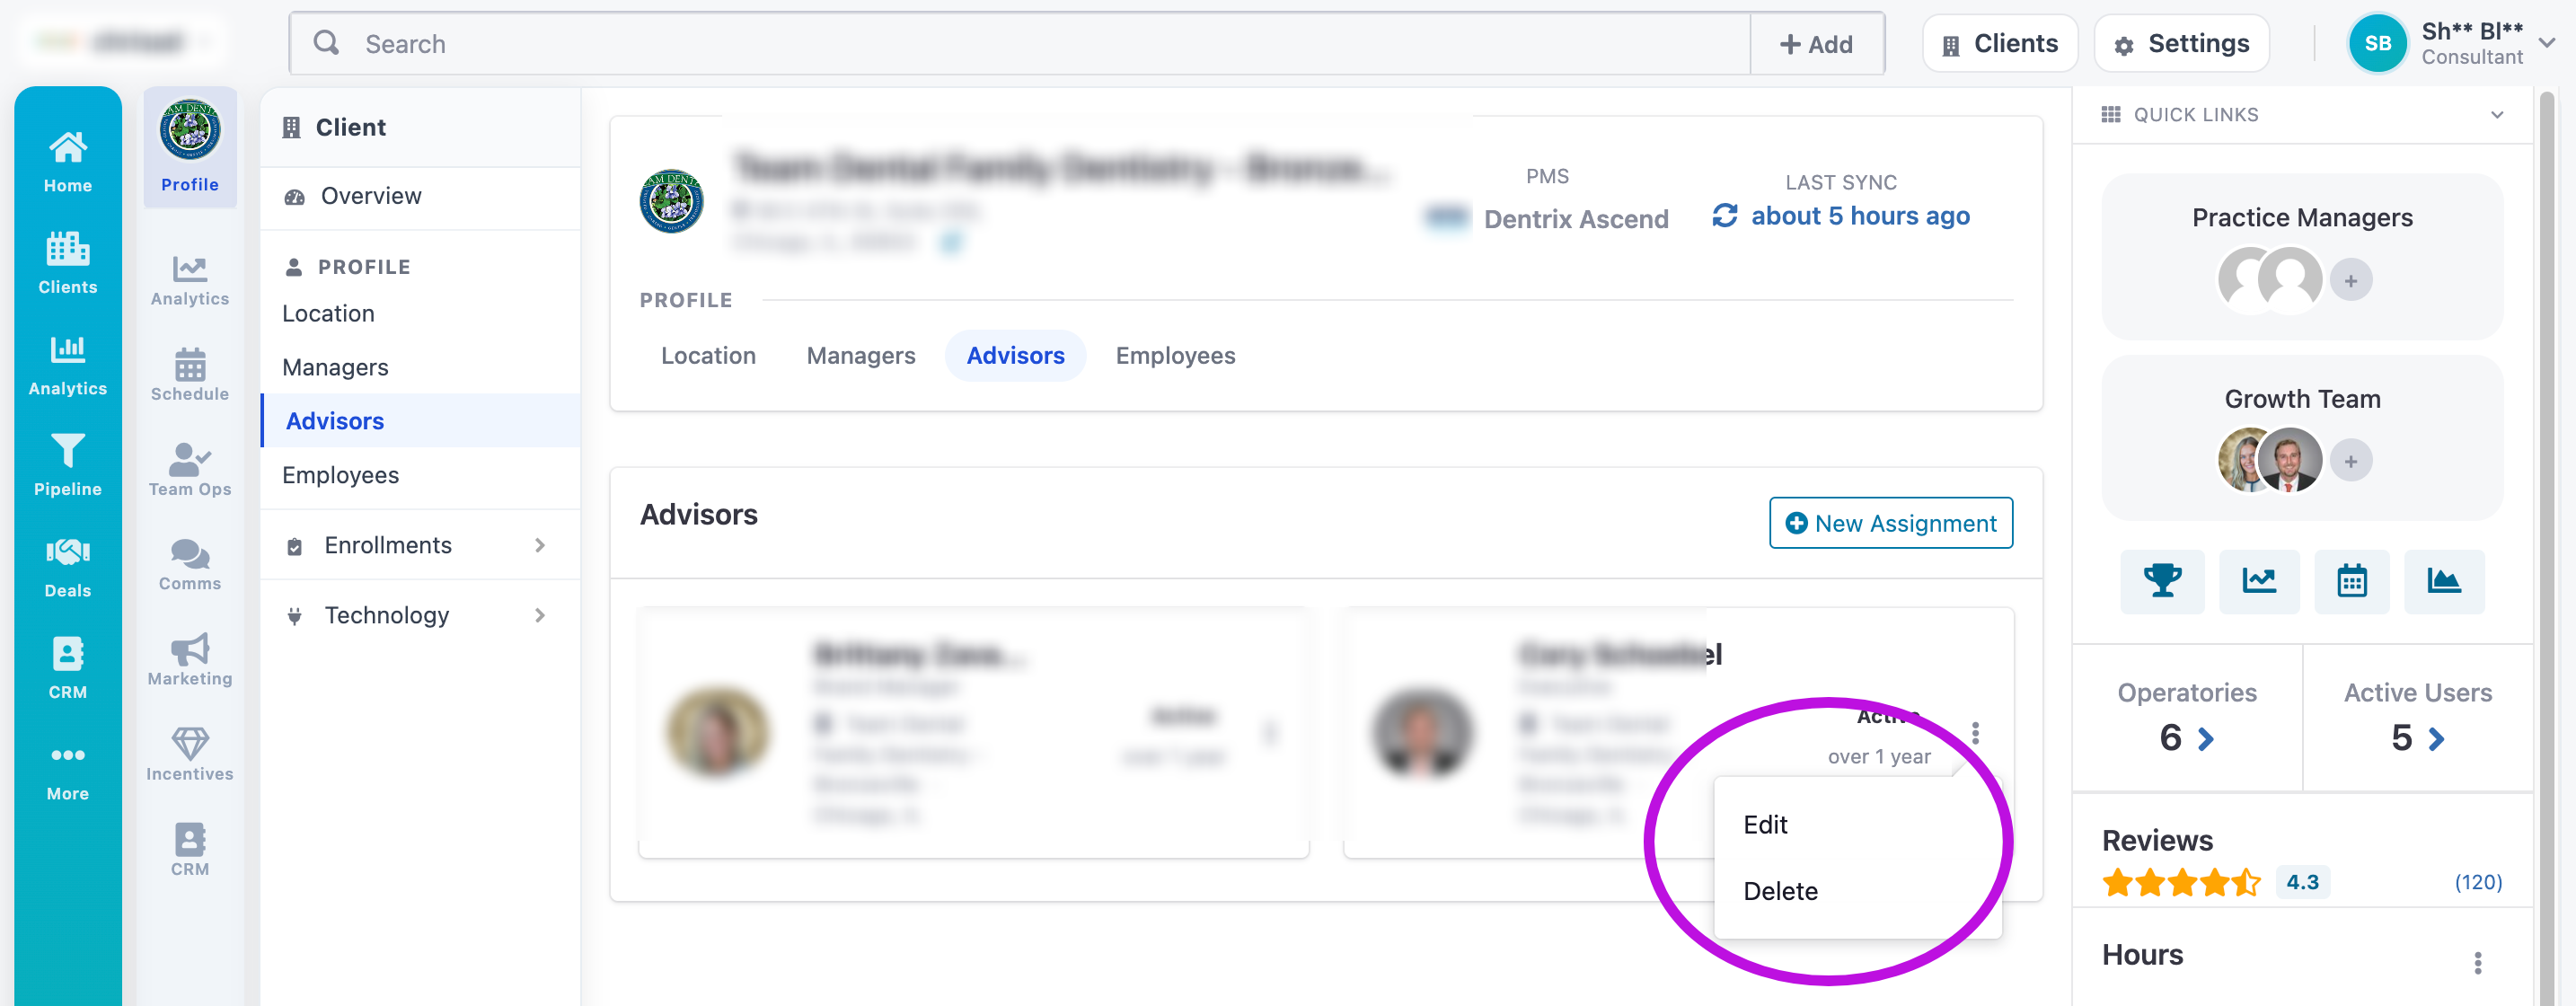
Task: Open the second advisor card three-dot menu
Action: click(x=1975, y=733)
